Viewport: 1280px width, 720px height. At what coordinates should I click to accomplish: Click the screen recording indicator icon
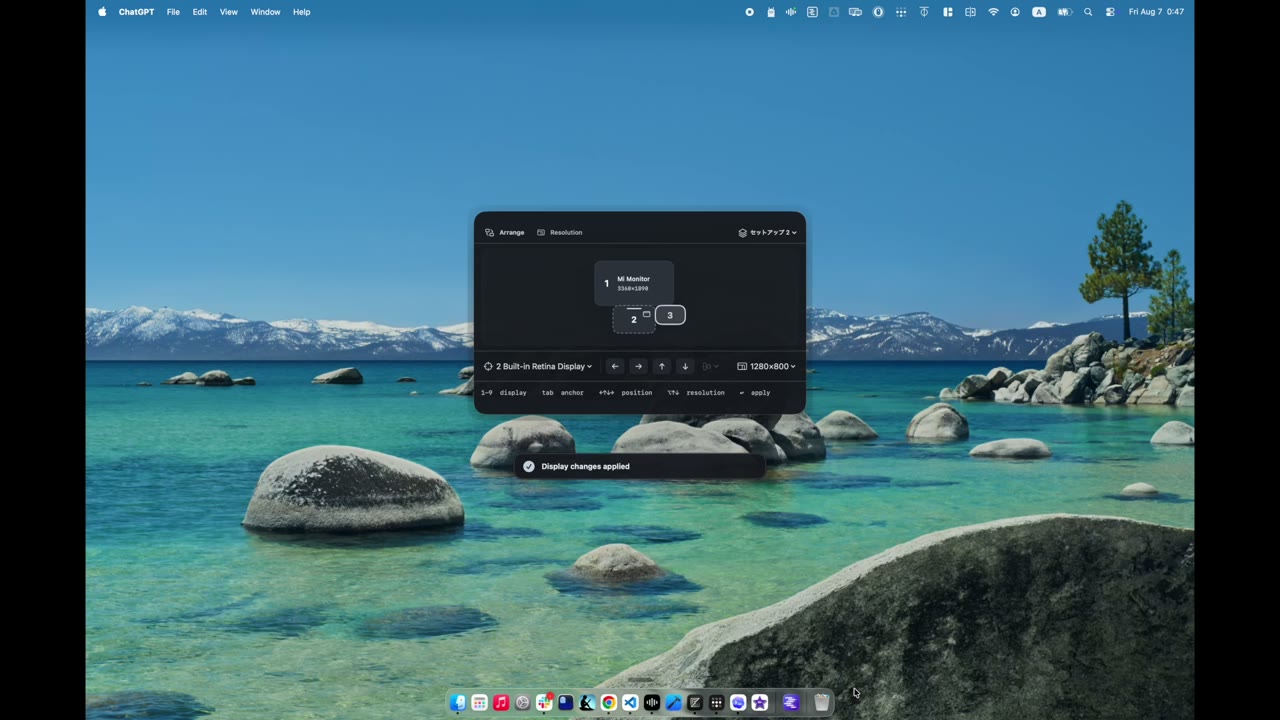click(750, 12)
